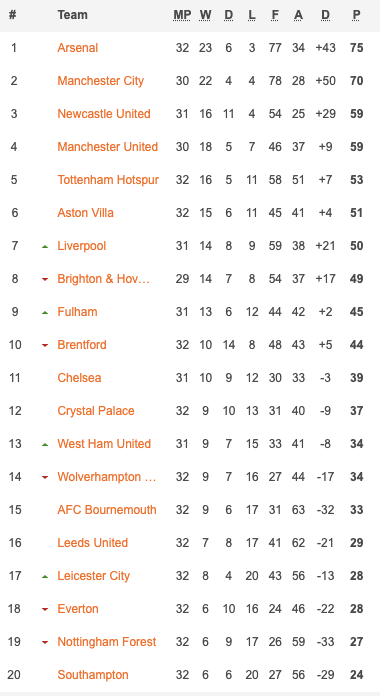Click the P points column header
380x696 pixels.
coord(356,15)
